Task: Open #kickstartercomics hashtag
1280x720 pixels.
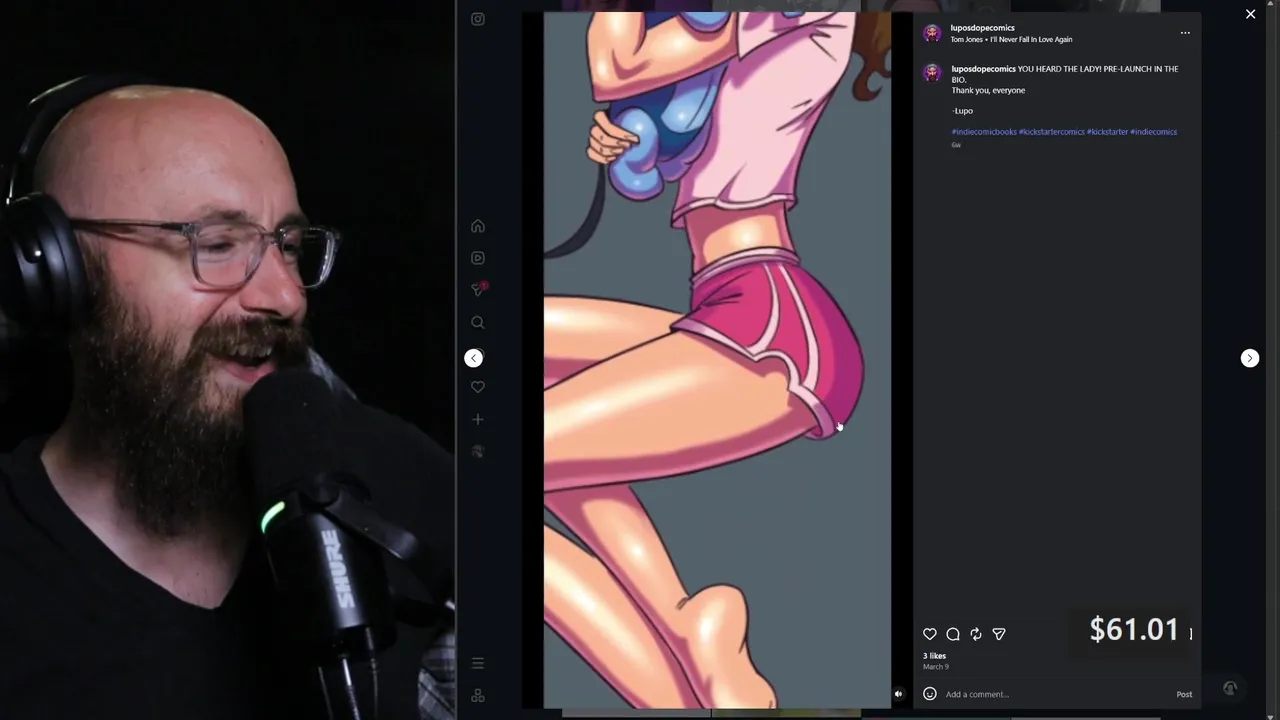Action: 1051,132
